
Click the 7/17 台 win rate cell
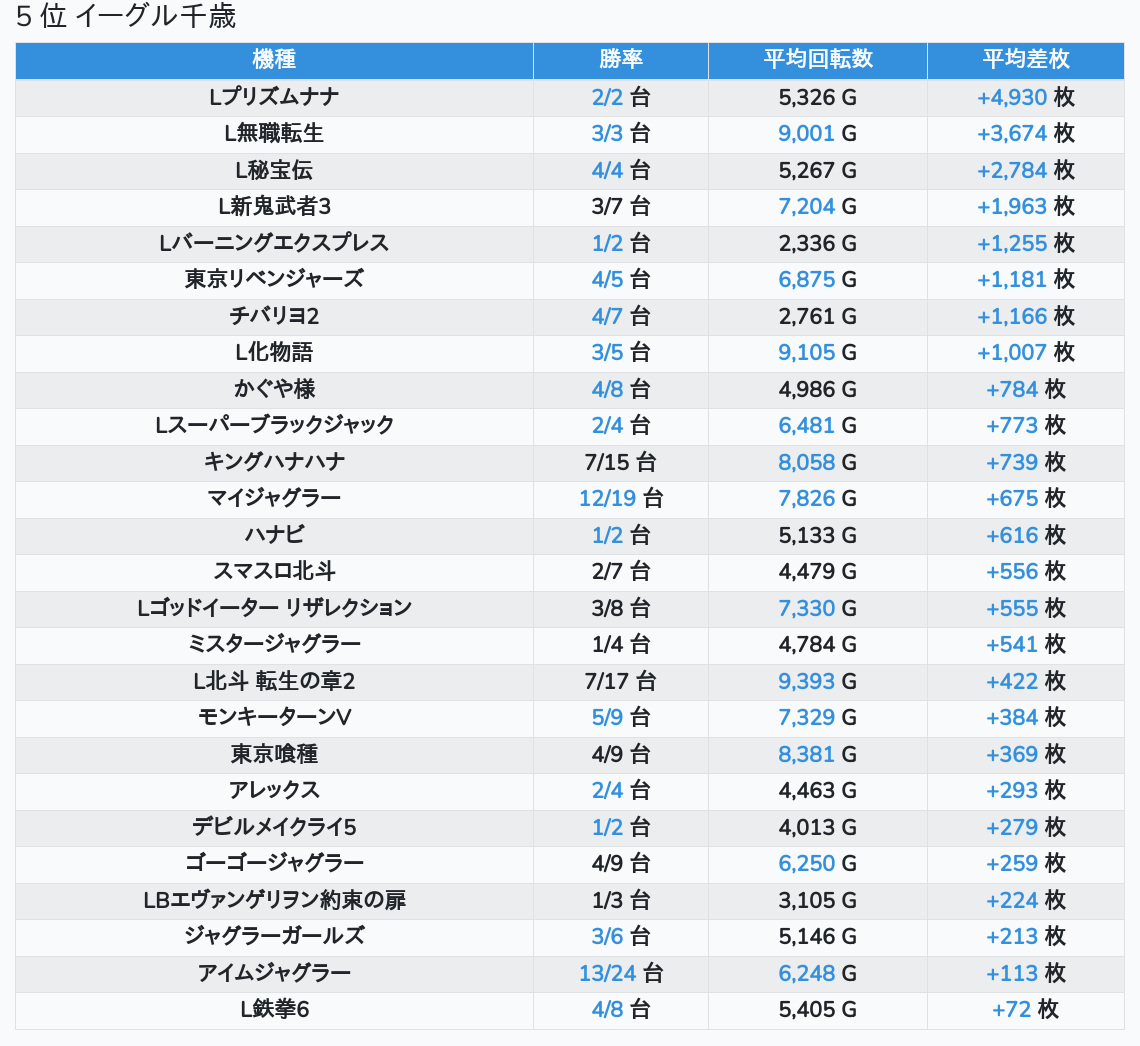[620, 681]
